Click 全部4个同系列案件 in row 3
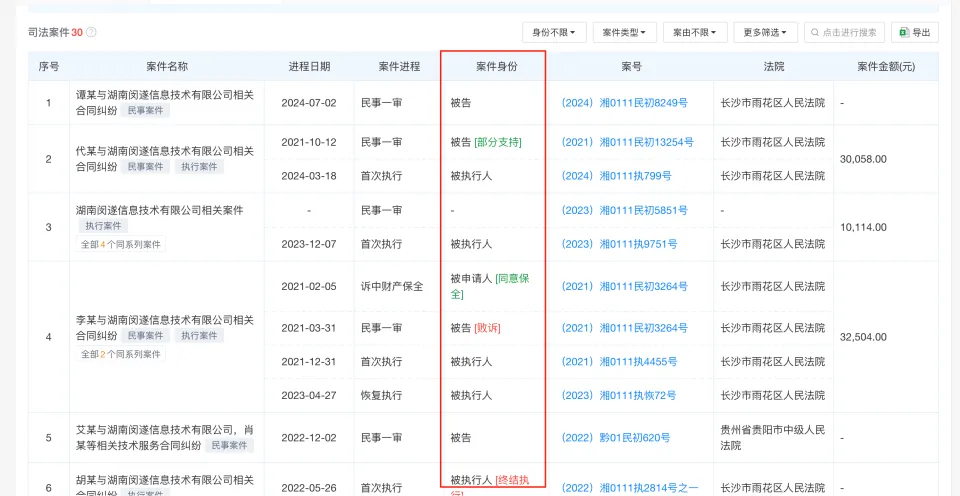Viewport: 960px width, 496px height. (121, 244)
